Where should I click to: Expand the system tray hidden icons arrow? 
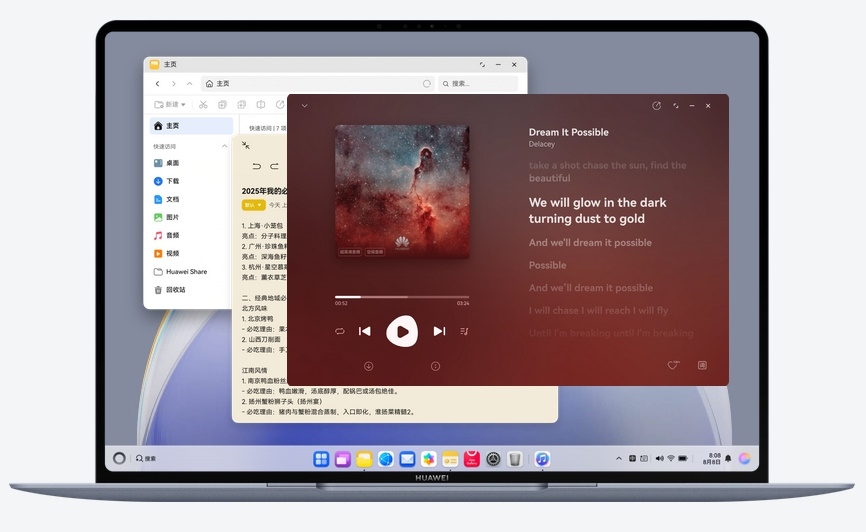619,458
